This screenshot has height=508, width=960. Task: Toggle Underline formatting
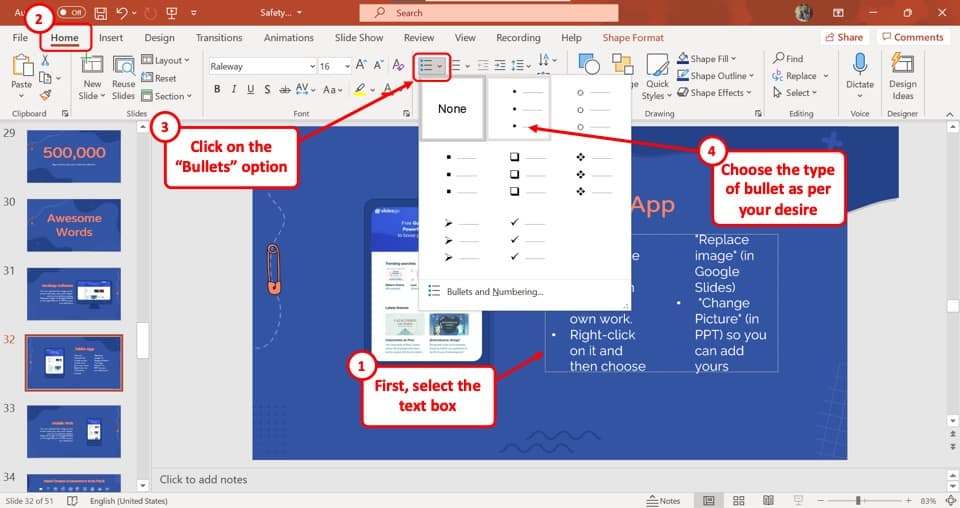coord(250,89)
